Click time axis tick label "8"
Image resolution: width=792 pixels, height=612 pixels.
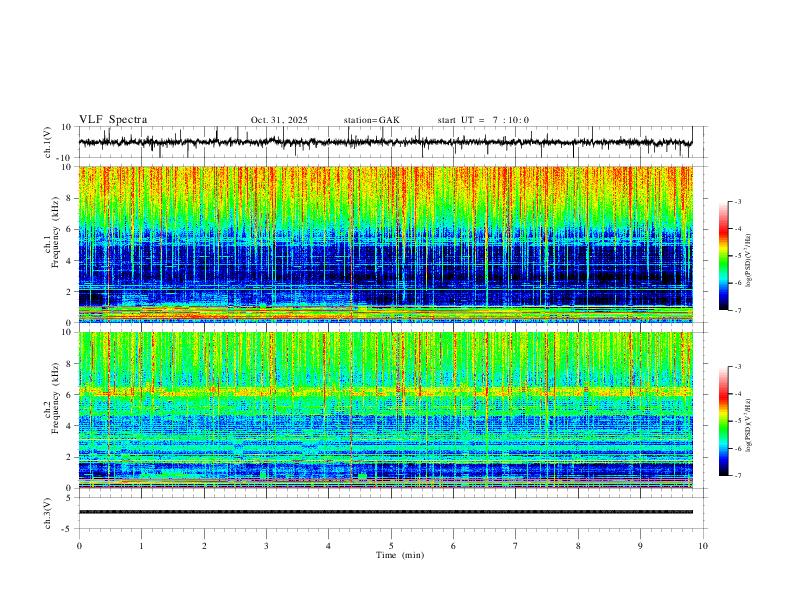click(x=578, y=546)
